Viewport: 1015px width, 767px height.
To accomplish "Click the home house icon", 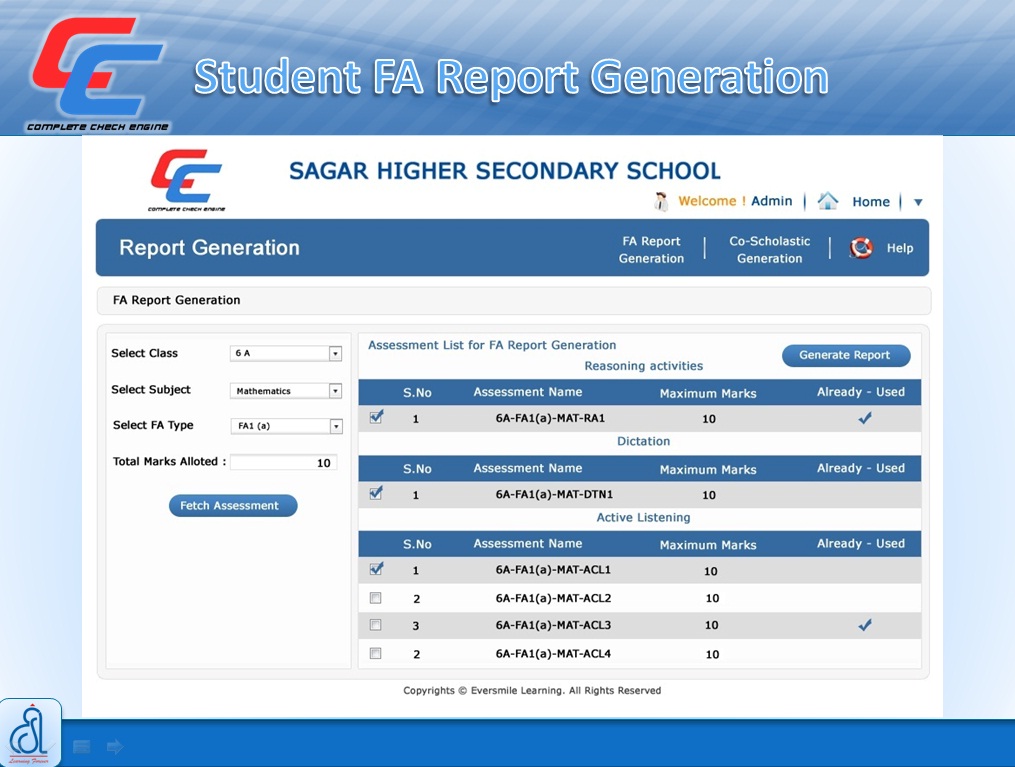I will coord(827,201).
